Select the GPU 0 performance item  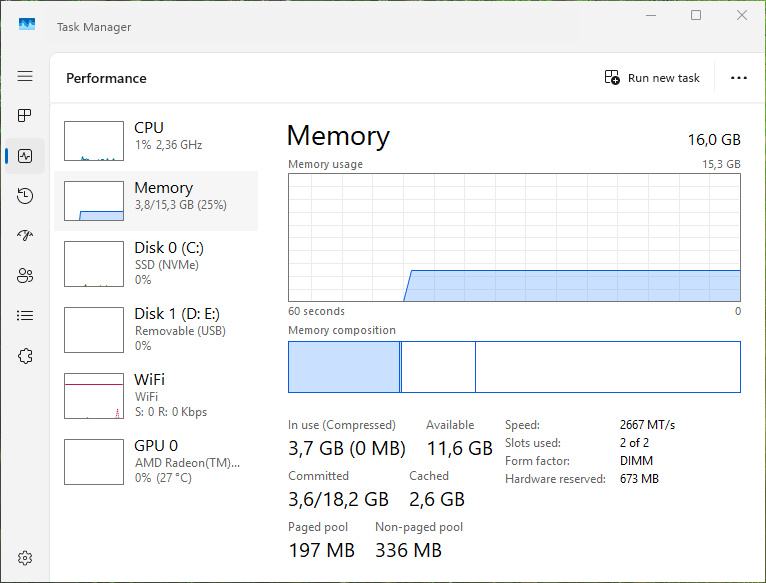(156, 462)
